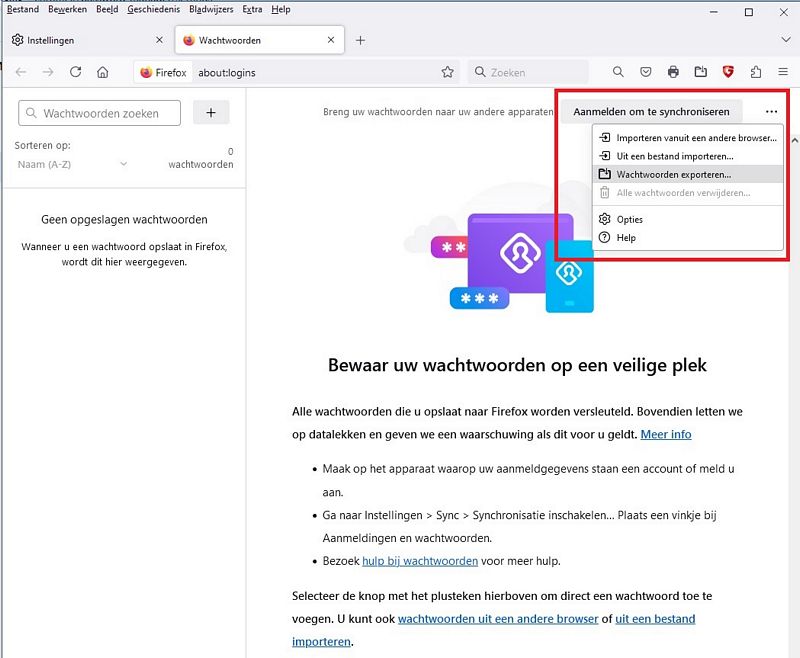The image size is (800, 658).
Task: Open the Firefox hamburger application menu
Action: pos(783,72)
